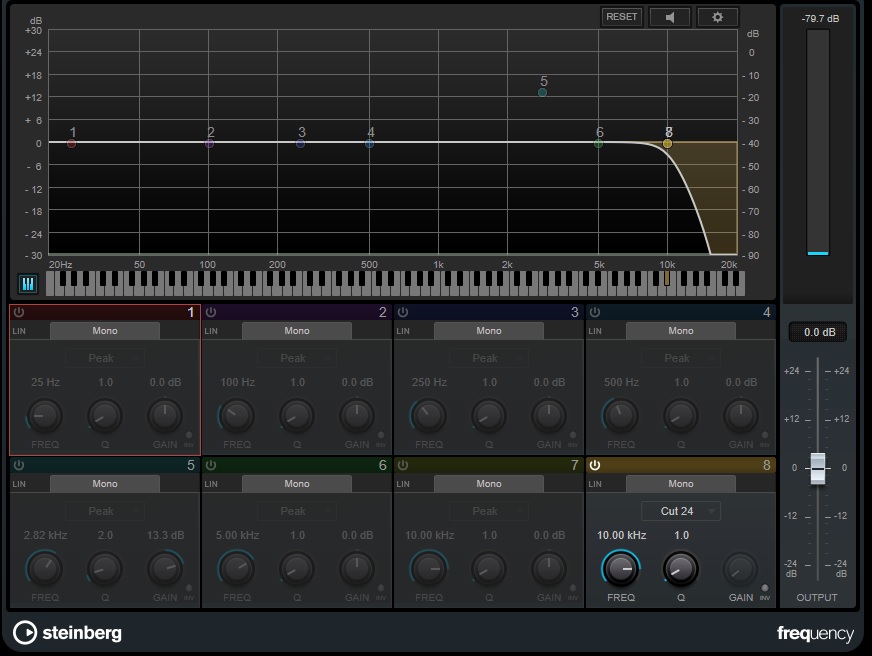Image resolution: width=872 pixels, height=656 pixels.
Task: Select the yellow node 8 in graph
Action: tap(667, 143)
